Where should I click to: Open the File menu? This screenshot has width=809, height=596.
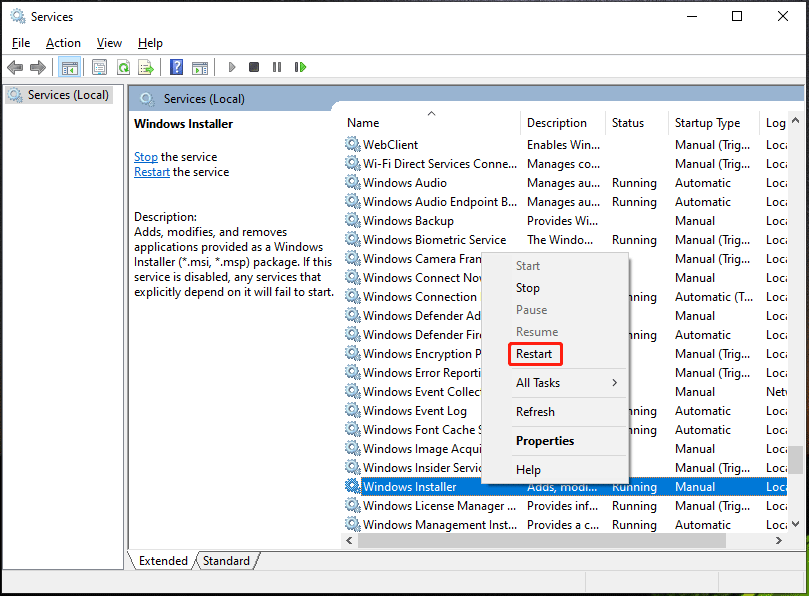[x=21, y=43]
